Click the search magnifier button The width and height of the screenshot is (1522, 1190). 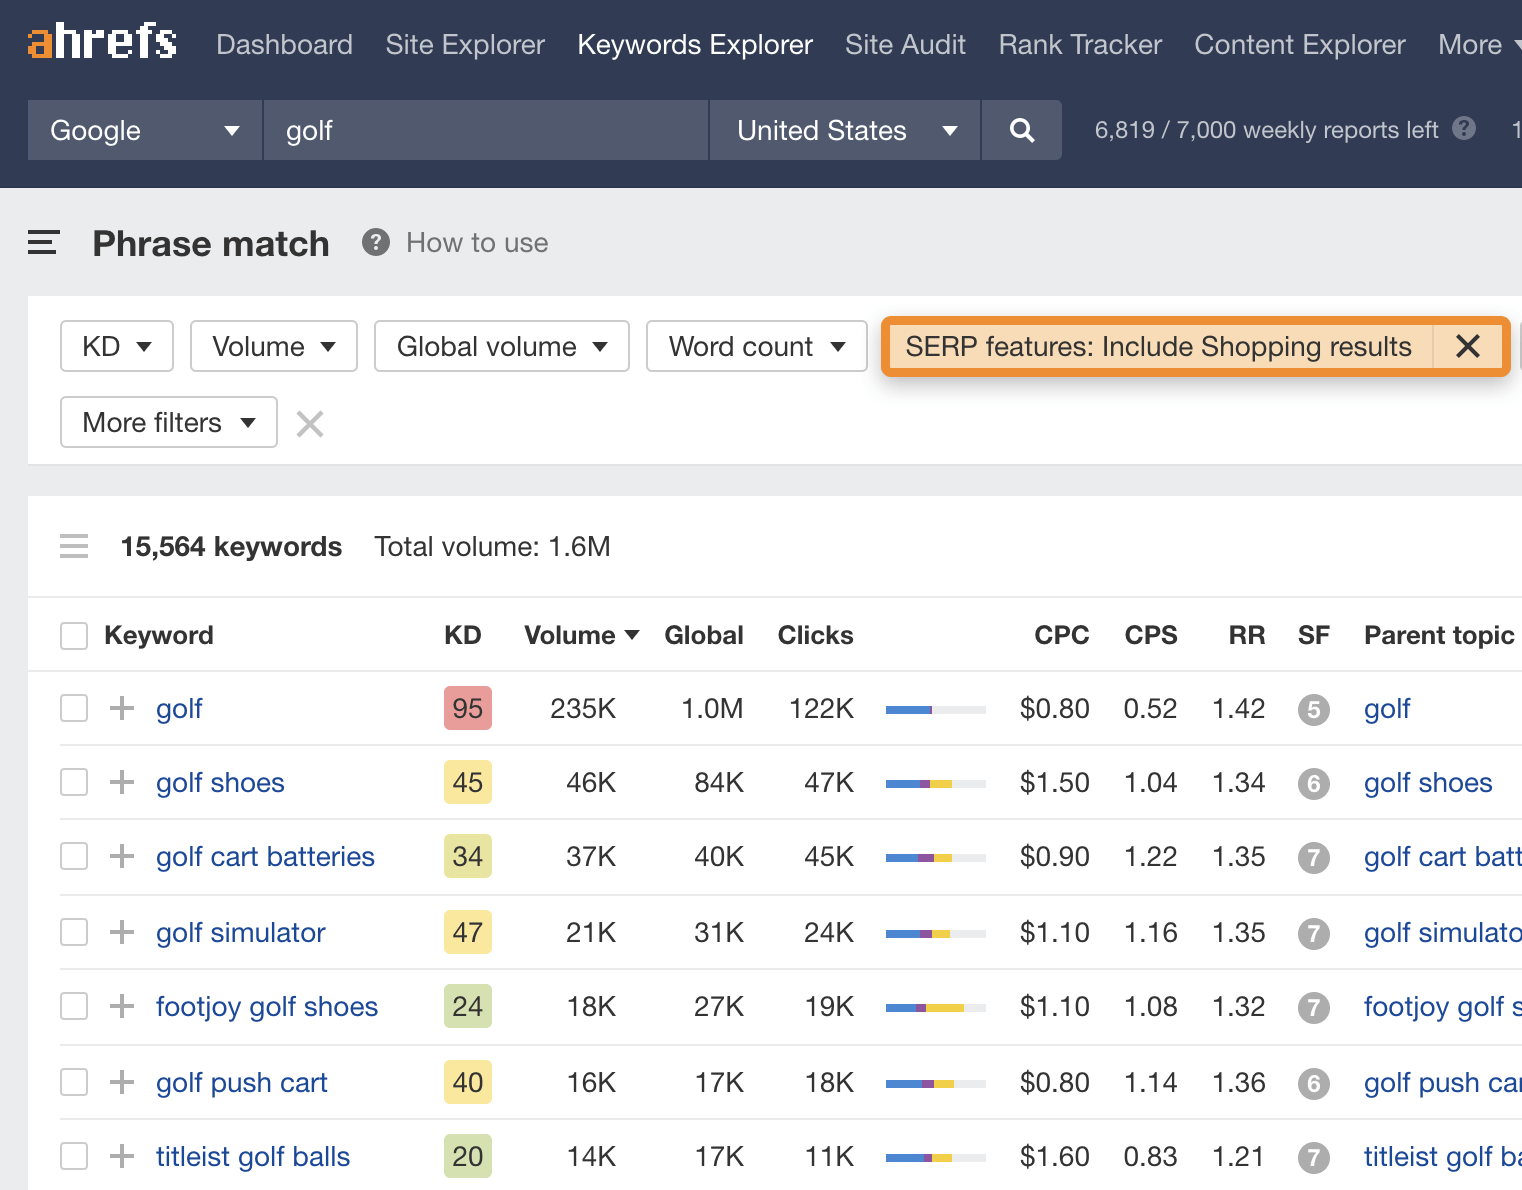pyautogui.click(x=1021, y=130)
